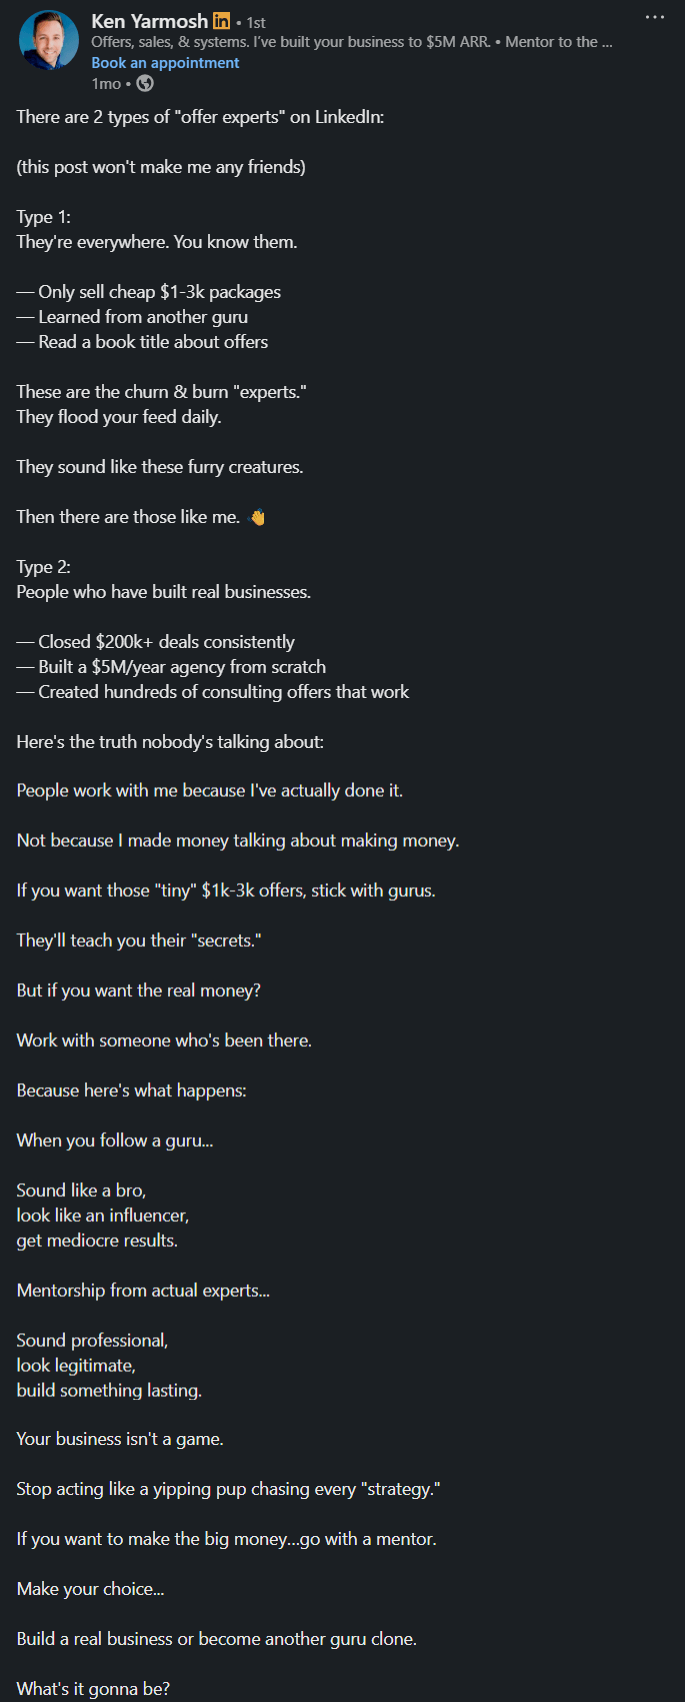Click the line "Your business isn't a game."
This screenshot has height=1702, width=685.
click(120, 1439)
